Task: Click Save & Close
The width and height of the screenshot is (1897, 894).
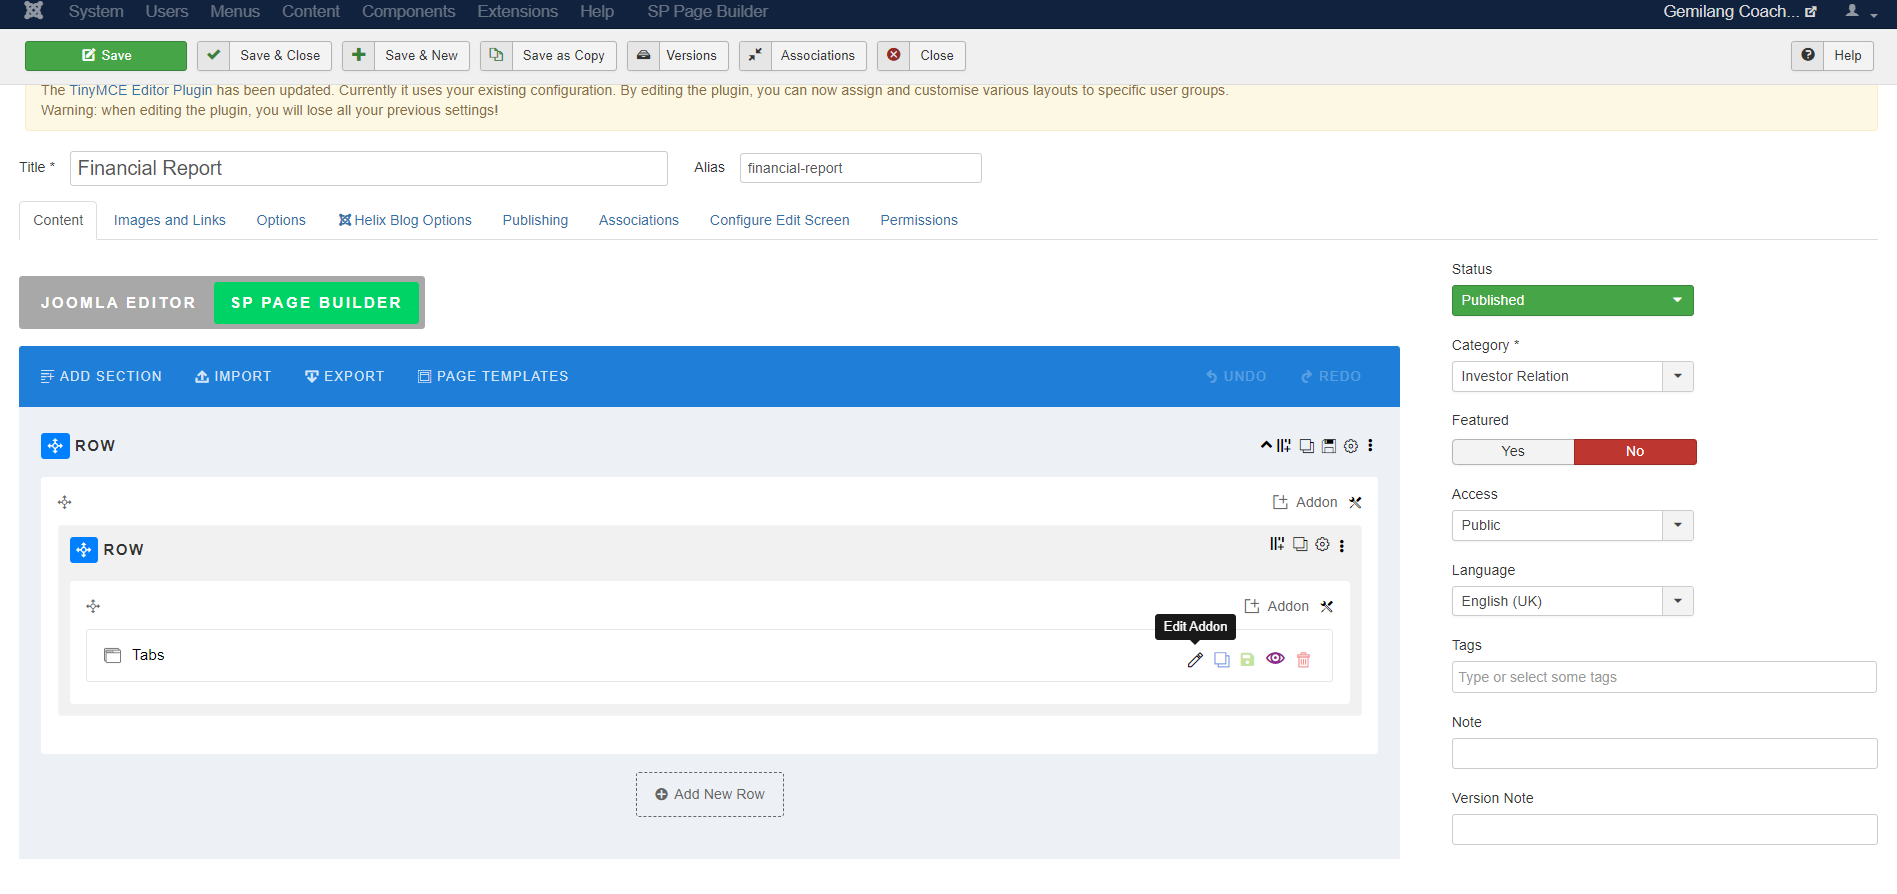Action: [264, 55]
